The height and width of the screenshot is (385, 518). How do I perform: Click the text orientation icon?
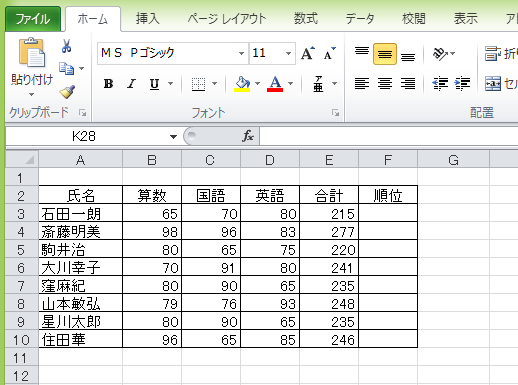pyautogui.click(x=439, y=54)
